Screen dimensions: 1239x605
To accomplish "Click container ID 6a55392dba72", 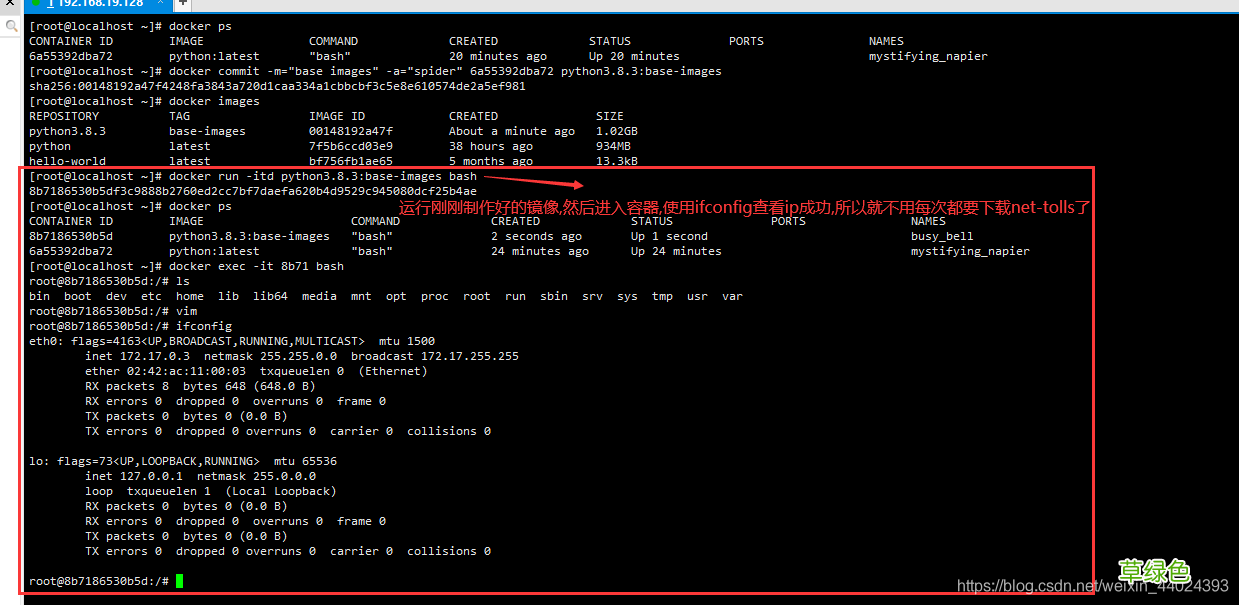I will pyautogui.click(x=68, y=56).
